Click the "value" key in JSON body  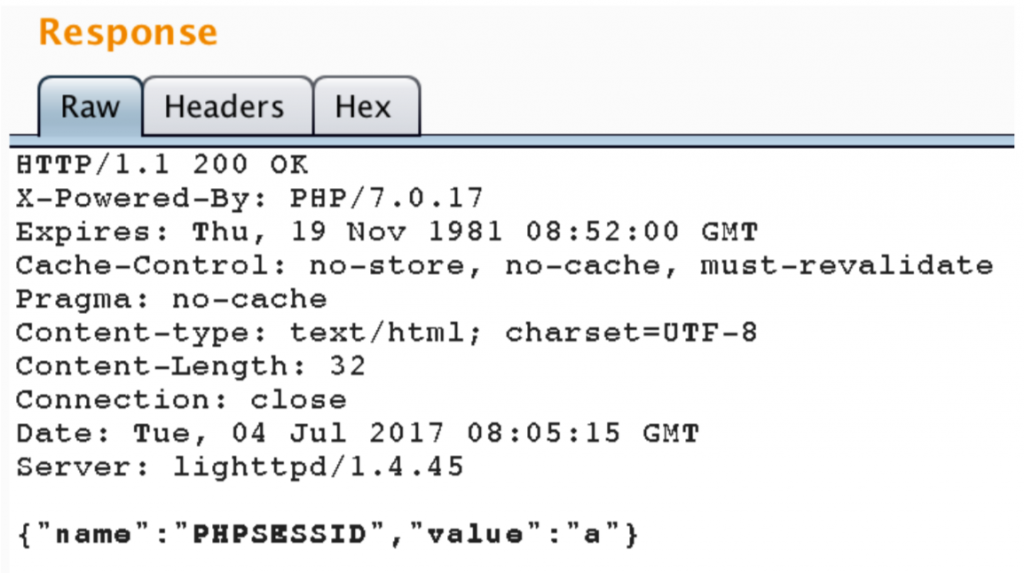[x=475, y=534]
